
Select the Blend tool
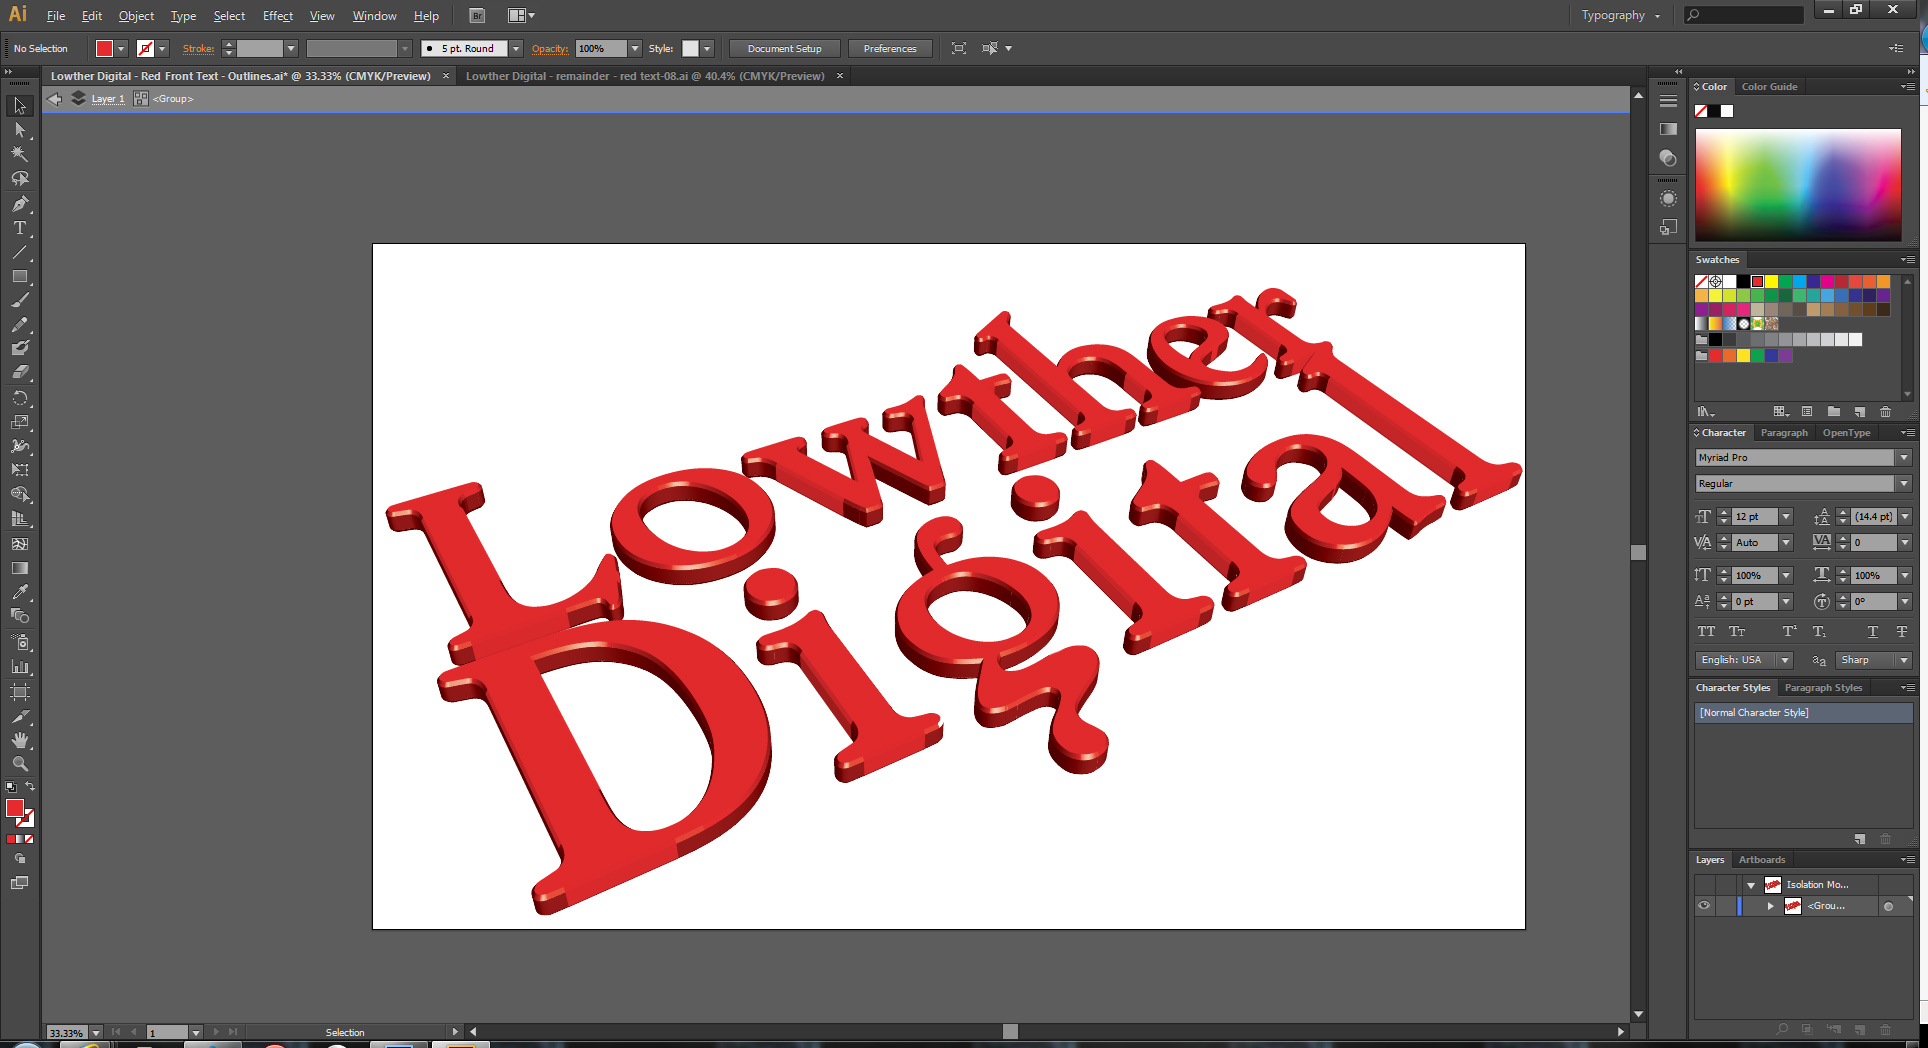[20, 616]
